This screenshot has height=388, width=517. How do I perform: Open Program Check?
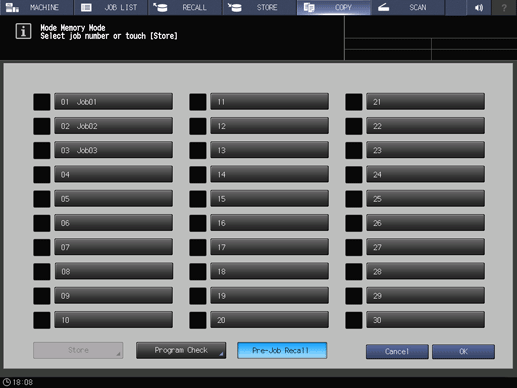[x=181, y=350]
